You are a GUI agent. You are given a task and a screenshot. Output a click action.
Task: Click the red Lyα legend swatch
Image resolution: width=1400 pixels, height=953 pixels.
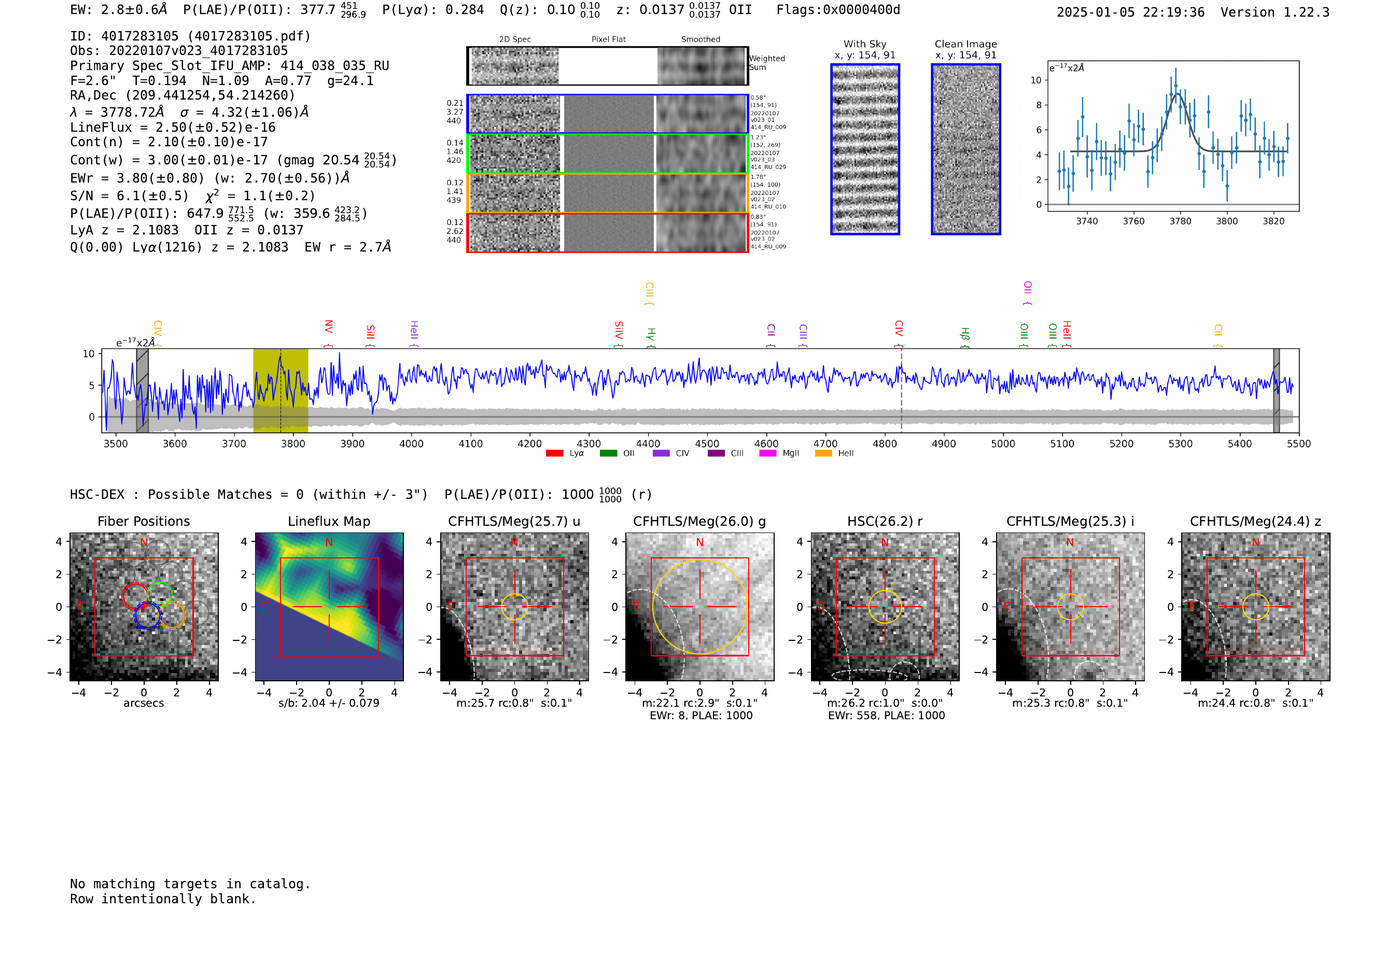[x=555, y=454]
